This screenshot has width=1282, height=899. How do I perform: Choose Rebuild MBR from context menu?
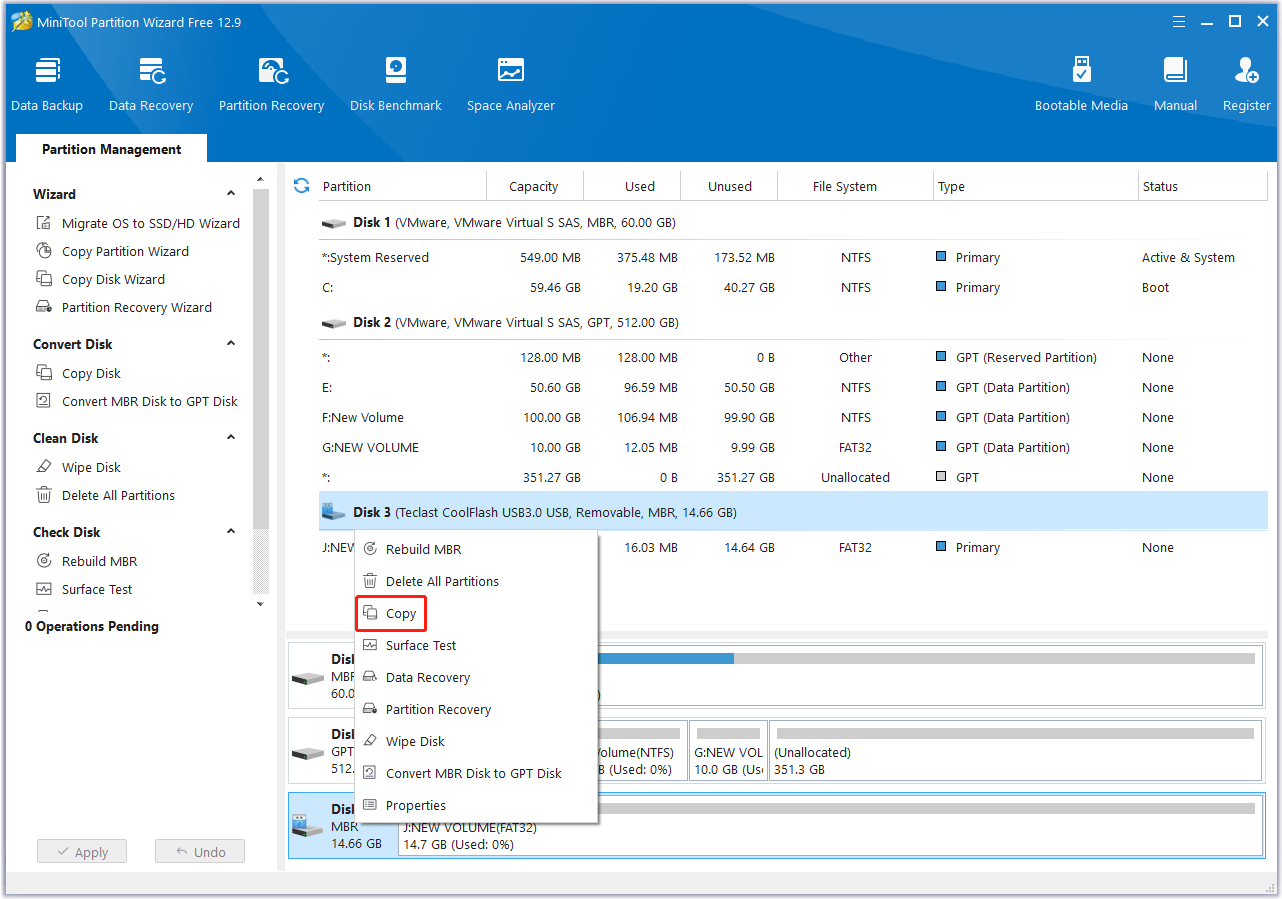tap(476, 549)
